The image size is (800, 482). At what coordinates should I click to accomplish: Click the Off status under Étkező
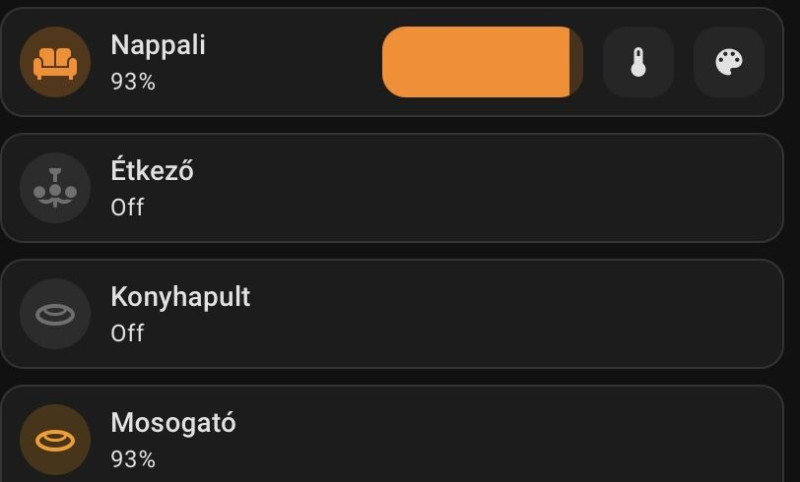pyautogui.click(x=127, y=208)
